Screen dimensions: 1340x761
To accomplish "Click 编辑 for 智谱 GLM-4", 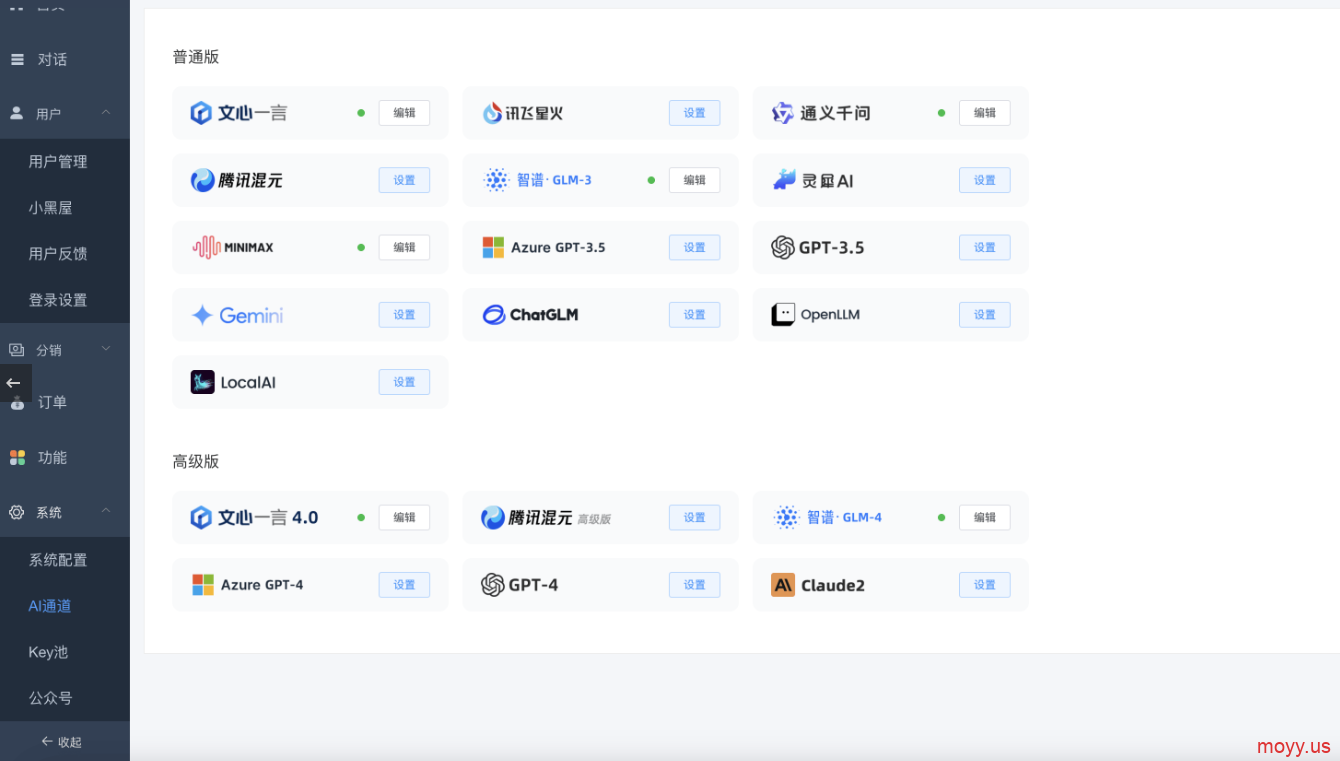I will (985, 517).
